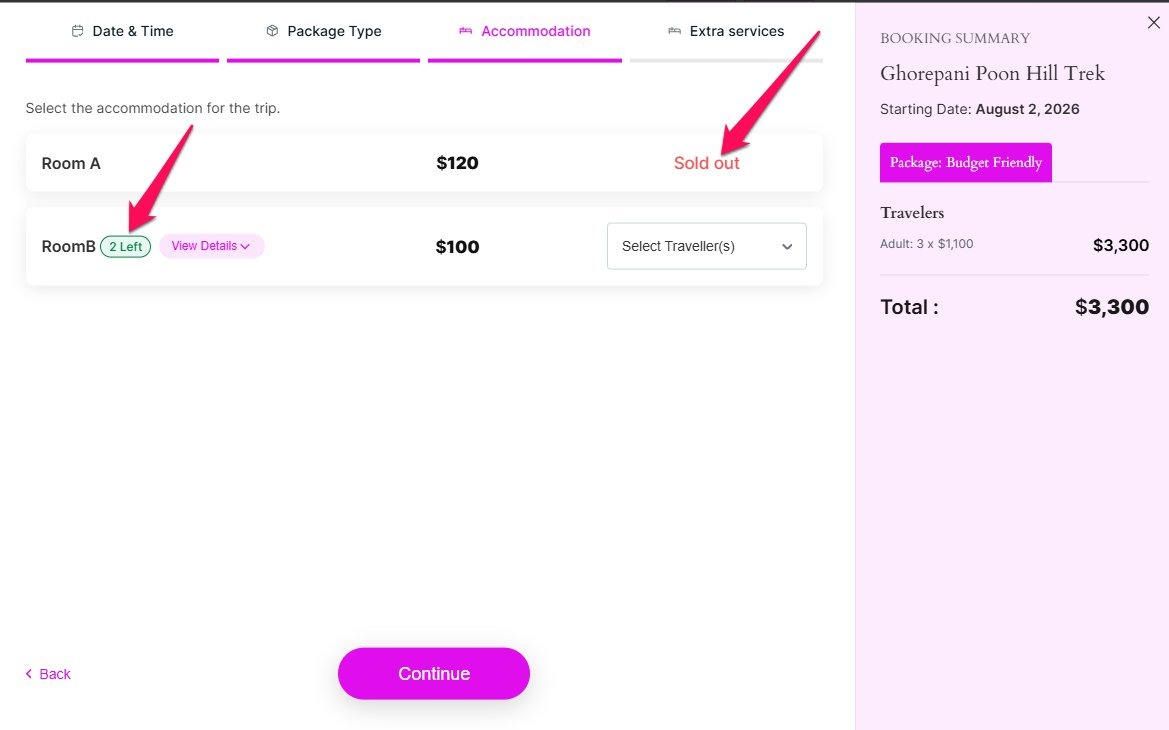Screen dimensions: 1169x730
Task: Click the dropdown arrow in traveller selector
Action: click(x=787, y=247)
